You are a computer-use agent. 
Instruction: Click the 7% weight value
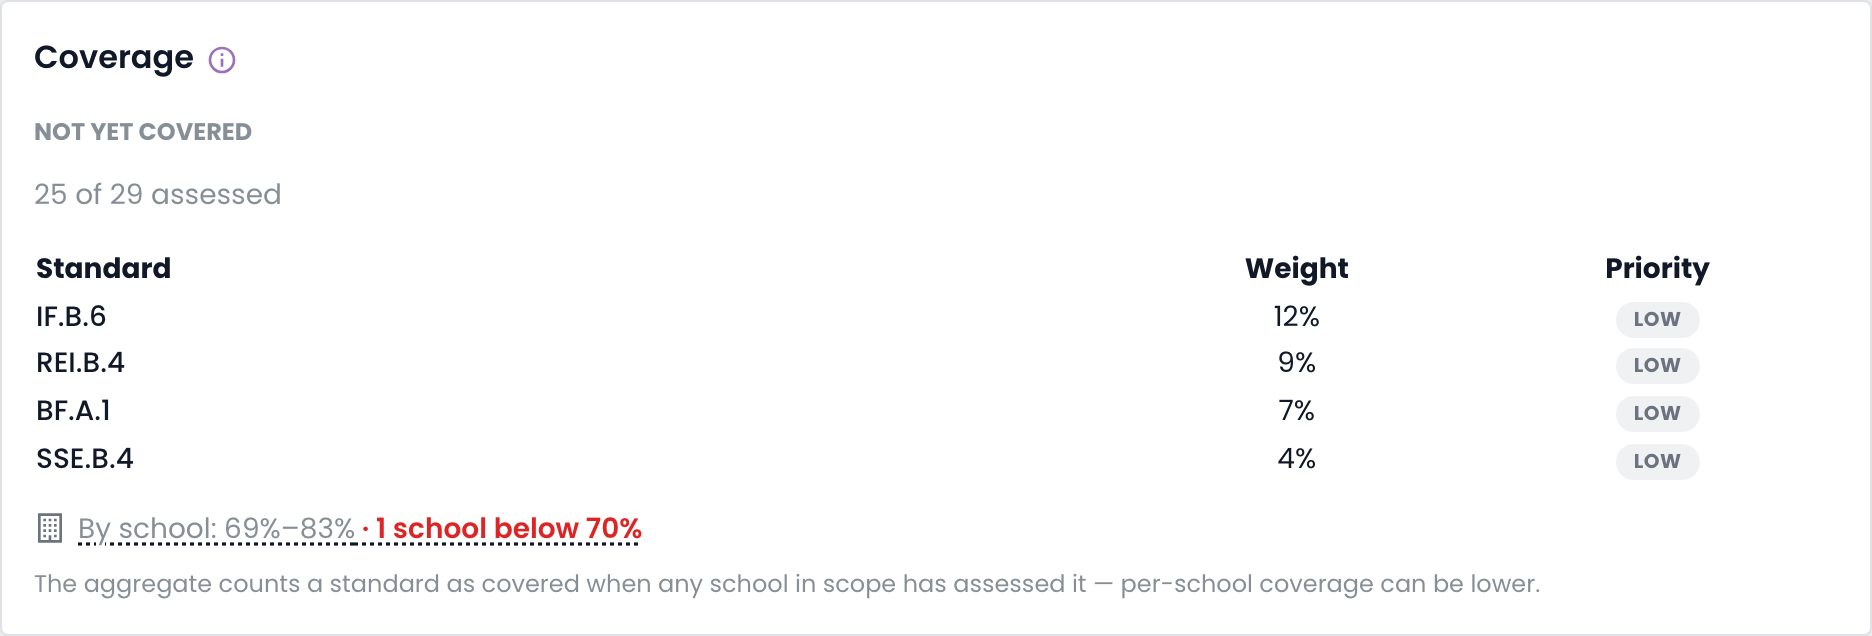pos(1297,411)
